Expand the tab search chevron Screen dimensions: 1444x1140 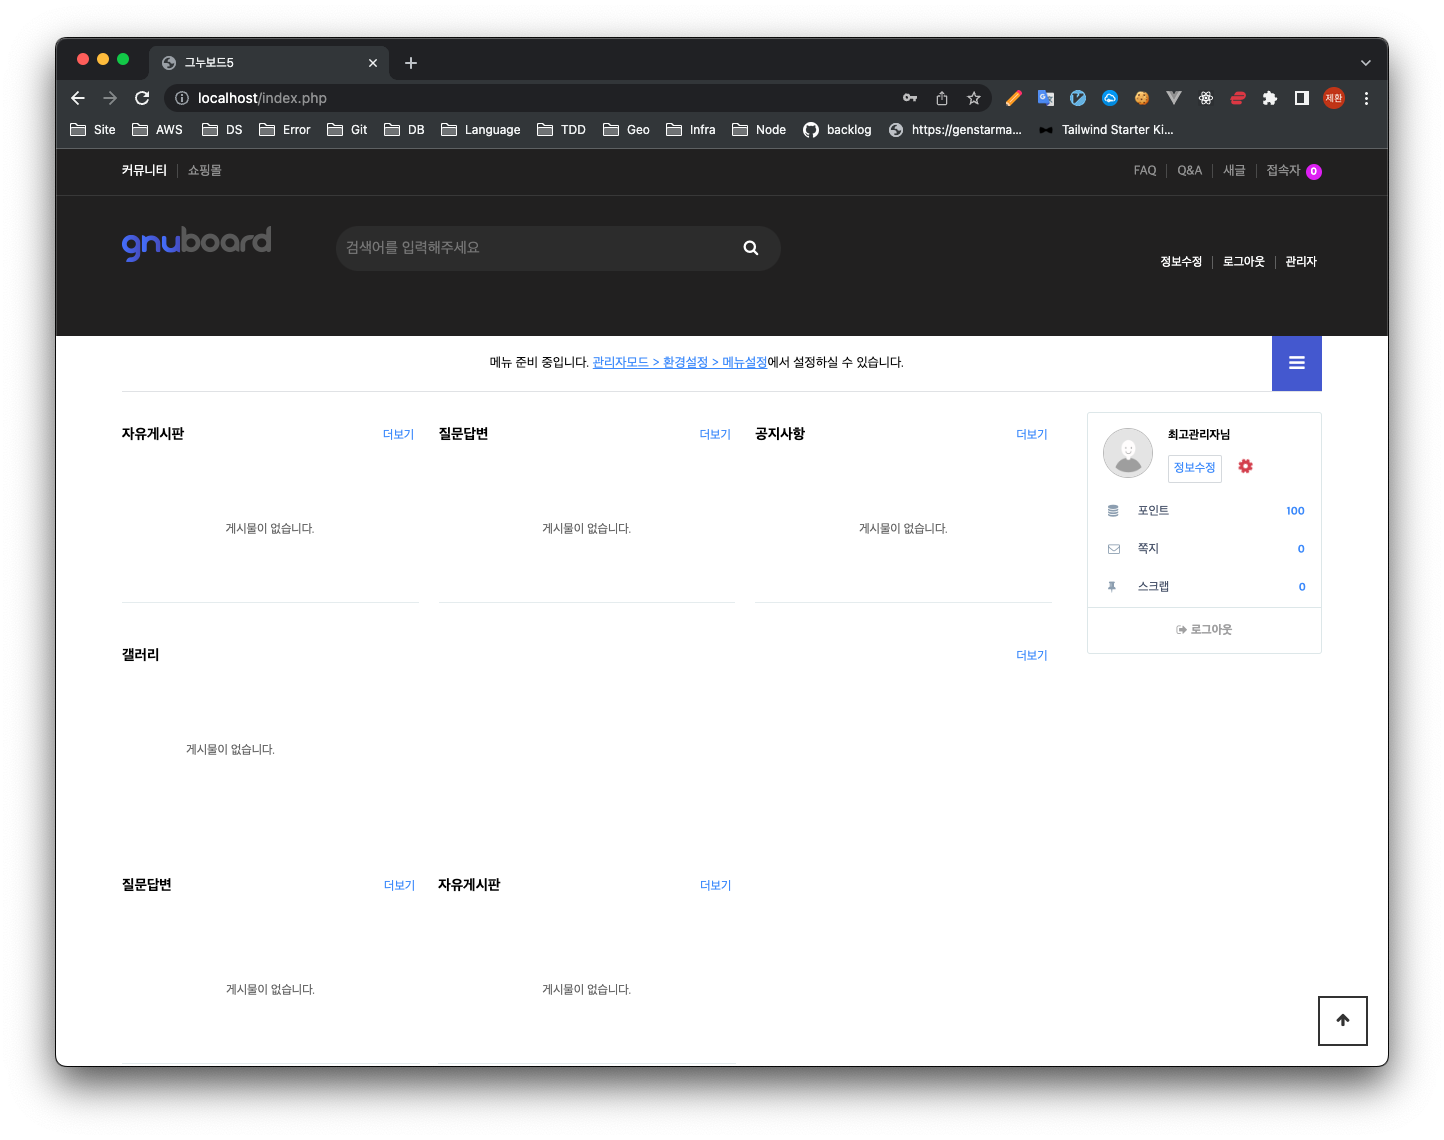1366,63
